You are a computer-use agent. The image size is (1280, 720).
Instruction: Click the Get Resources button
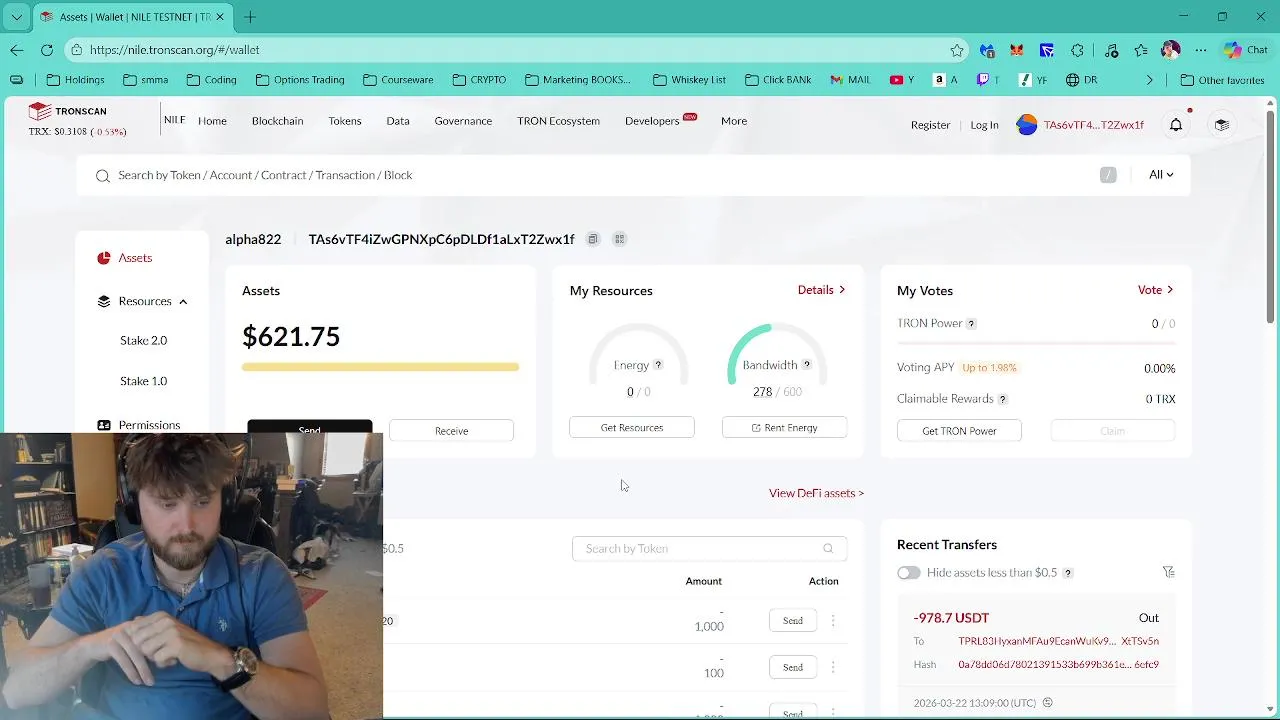point(632,428)
